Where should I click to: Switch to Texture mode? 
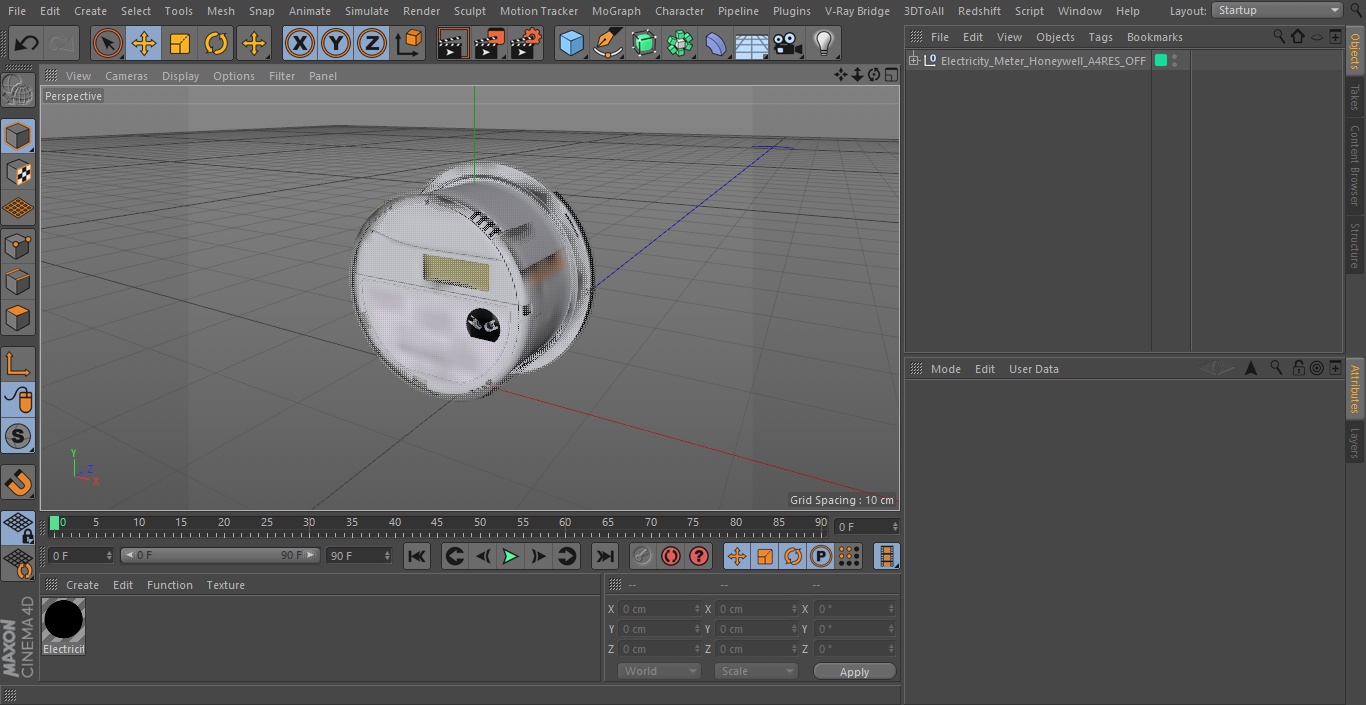click(x=18, y=172)
